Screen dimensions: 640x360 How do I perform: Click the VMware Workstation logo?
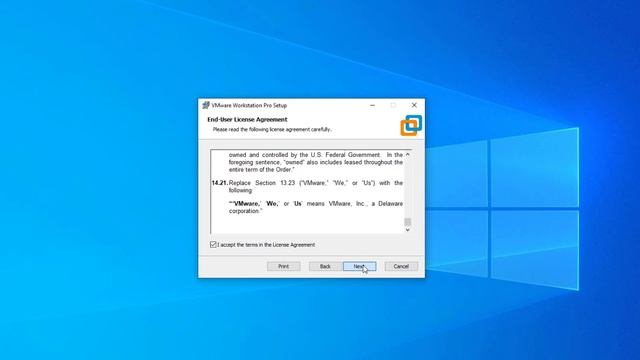click(411, 125)
